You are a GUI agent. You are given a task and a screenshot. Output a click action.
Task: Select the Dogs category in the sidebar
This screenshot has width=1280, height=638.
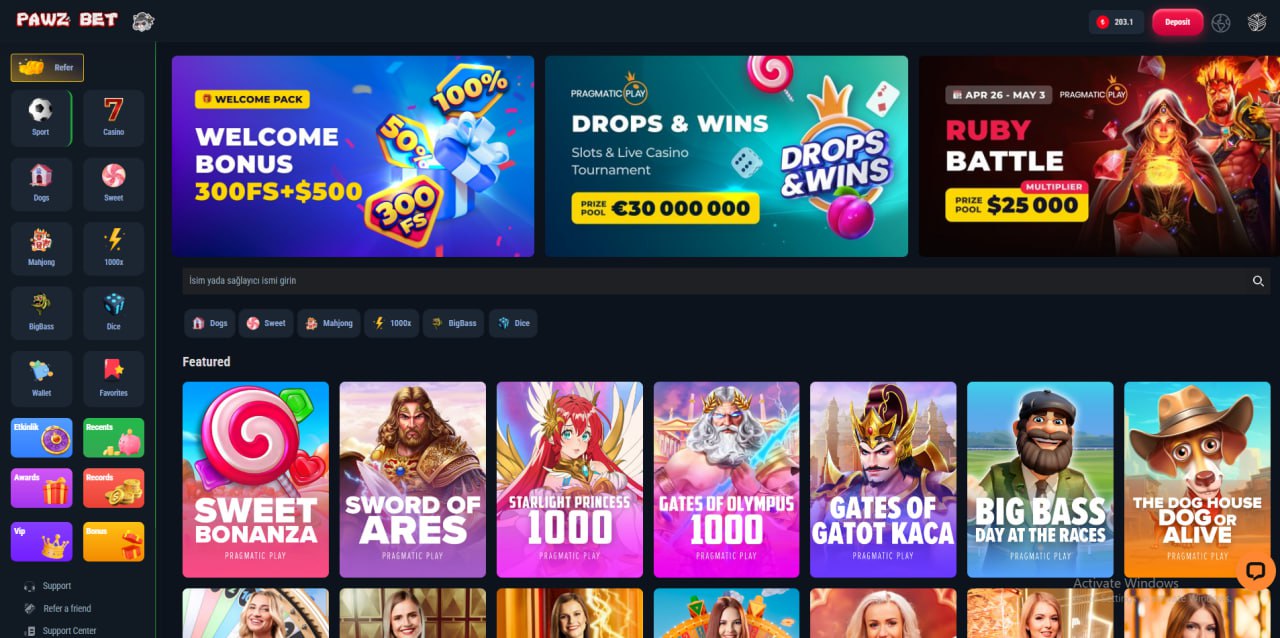(41, 184)
